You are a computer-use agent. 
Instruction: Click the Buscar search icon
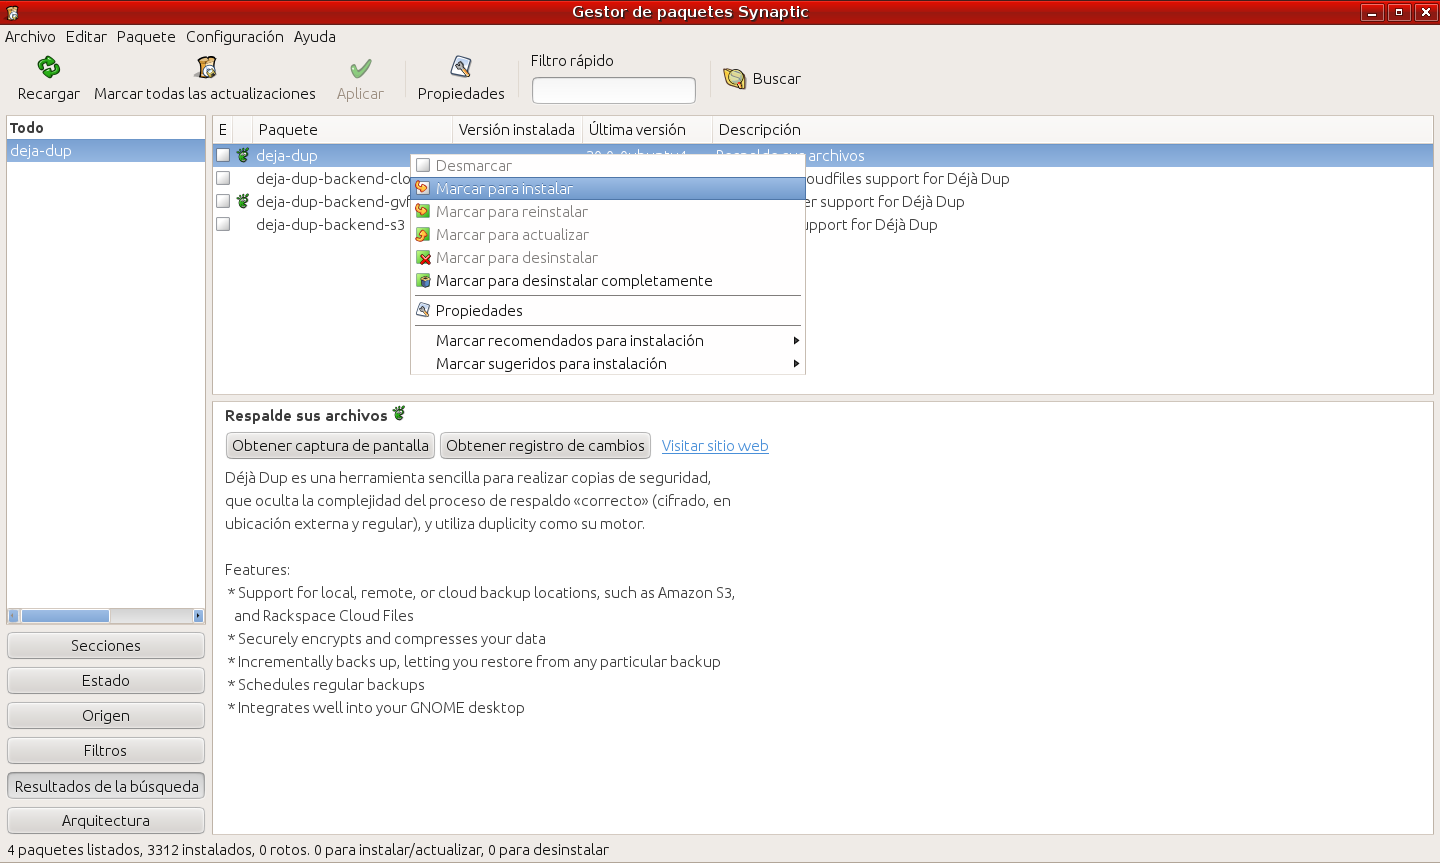(735, 79)
